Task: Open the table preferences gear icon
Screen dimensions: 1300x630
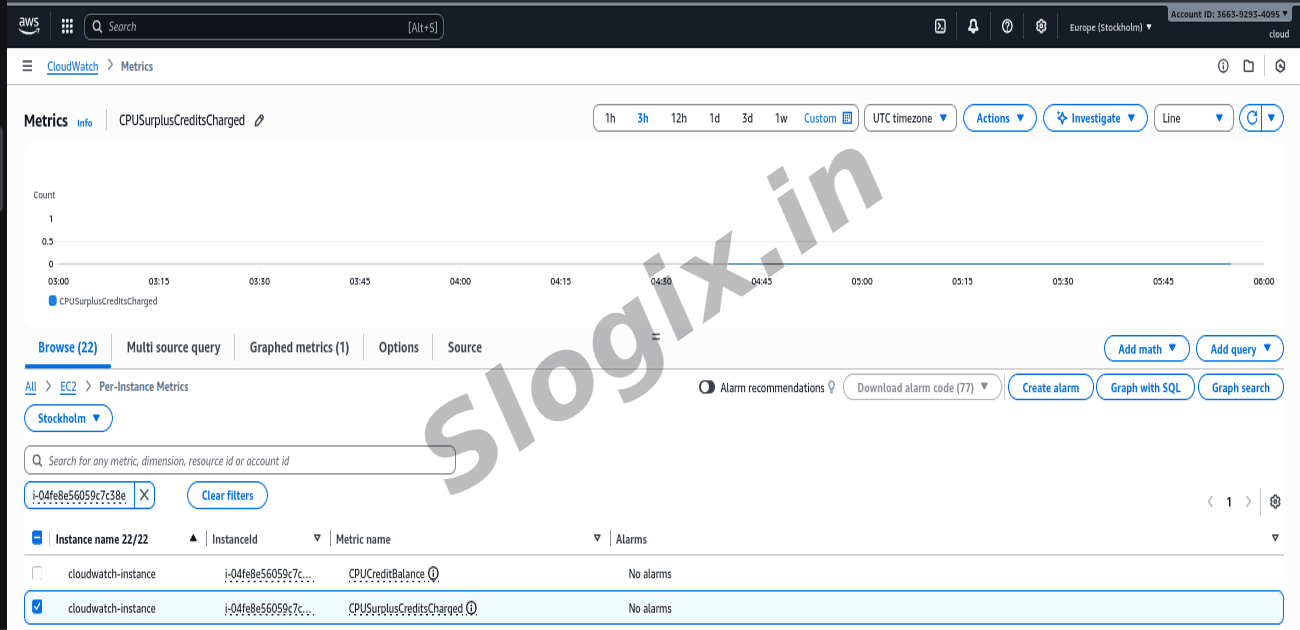Action: [x=1275, y=502]
